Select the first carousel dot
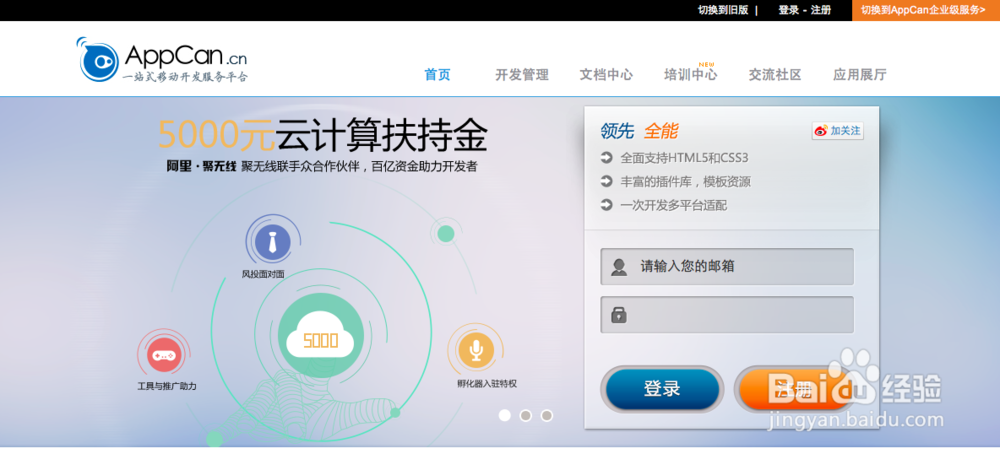The image size is (1000, 454). 504,416
